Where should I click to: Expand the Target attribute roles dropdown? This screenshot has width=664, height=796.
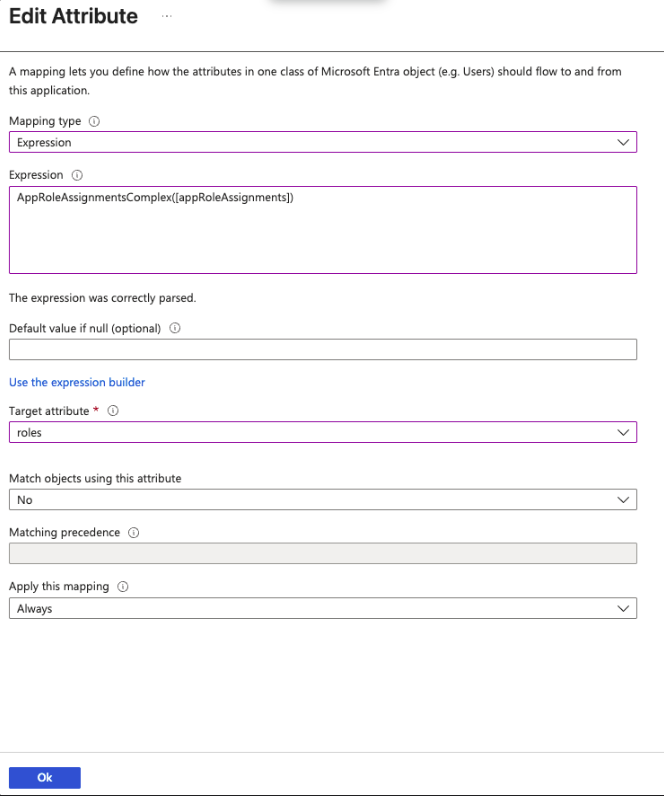click(x=322, y=433)
